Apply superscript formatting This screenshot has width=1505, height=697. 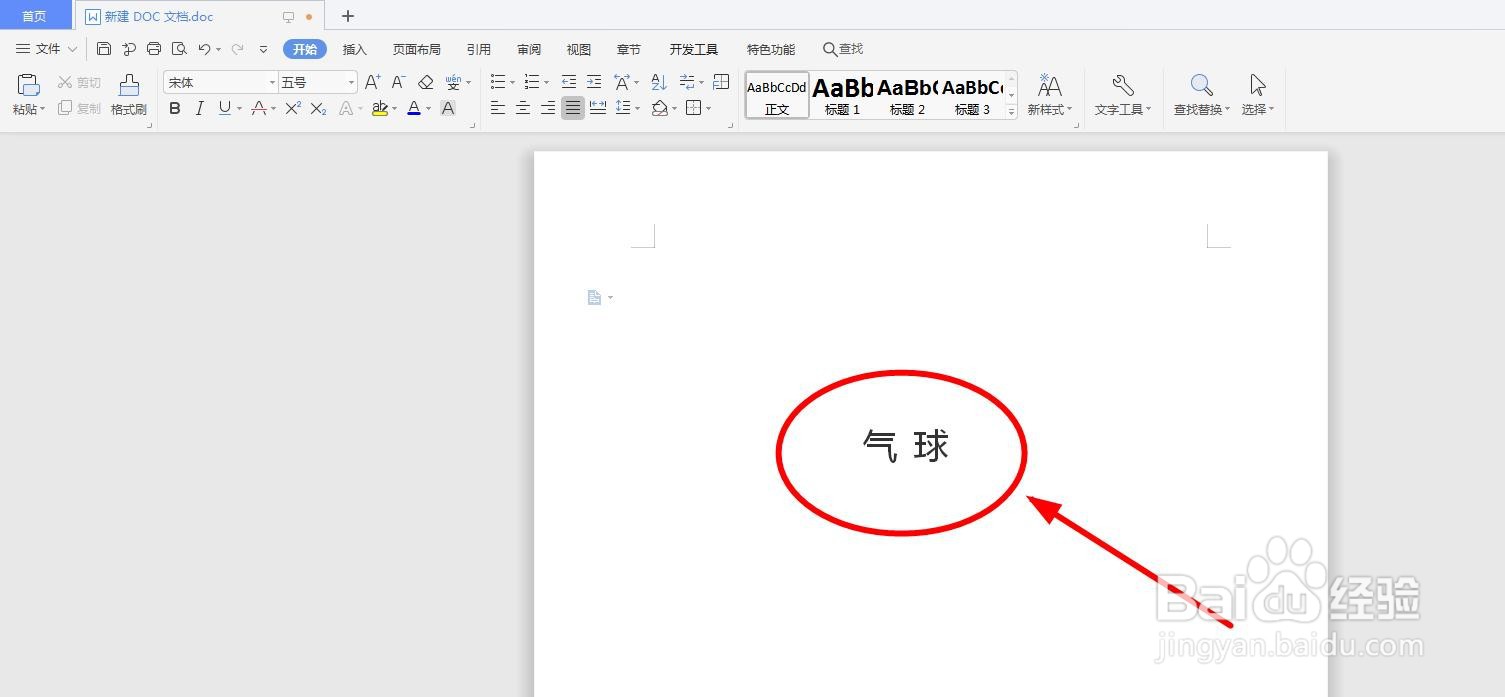coord(291,108)
